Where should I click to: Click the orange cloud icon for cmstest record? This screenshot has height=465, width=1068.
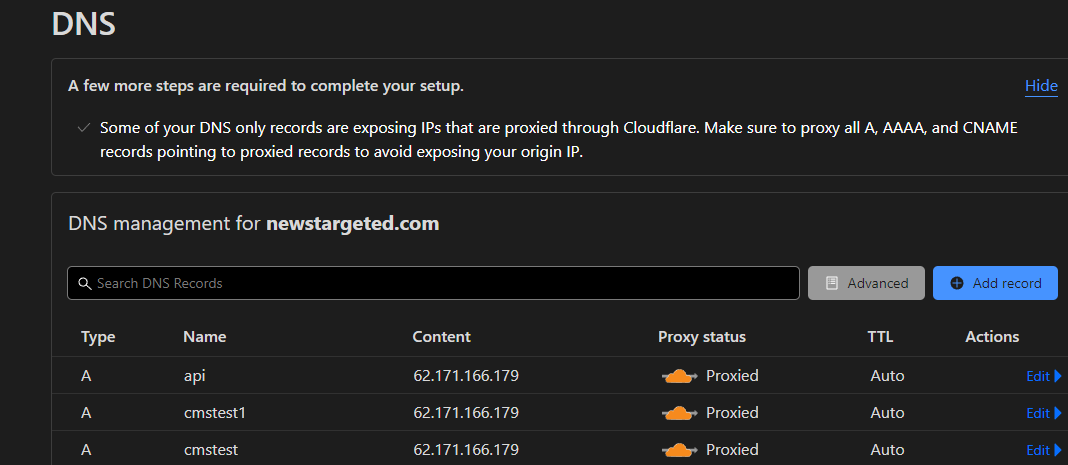tap(680, 449)
